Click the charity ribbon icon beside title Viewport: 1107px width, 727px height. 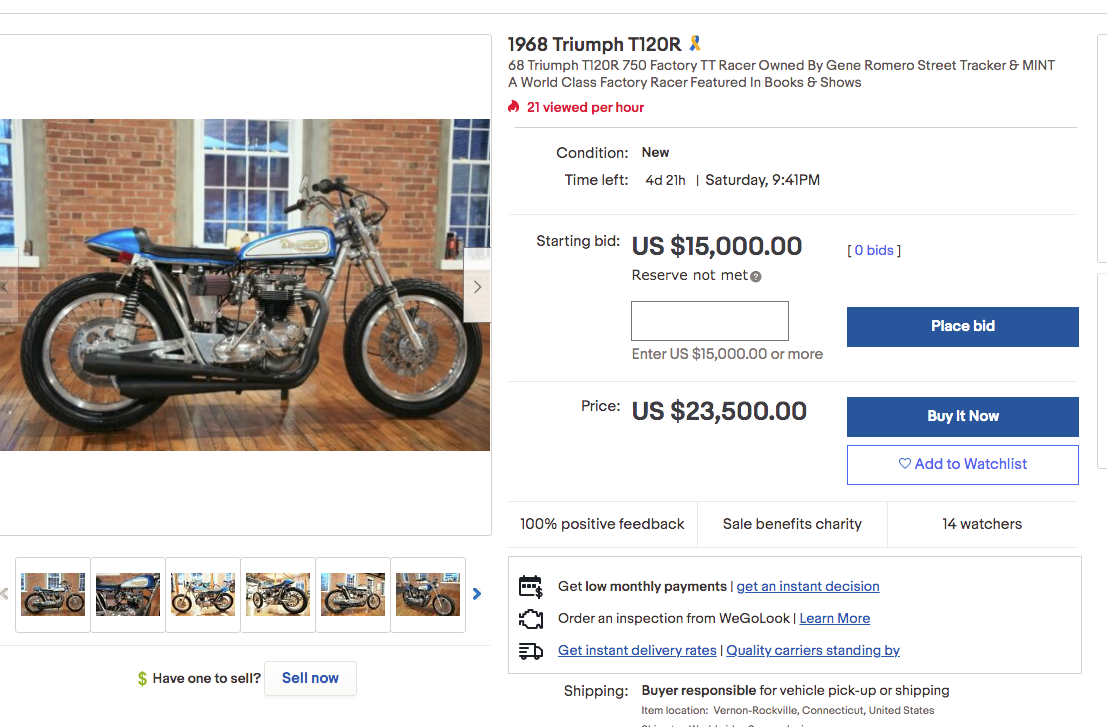695,44
